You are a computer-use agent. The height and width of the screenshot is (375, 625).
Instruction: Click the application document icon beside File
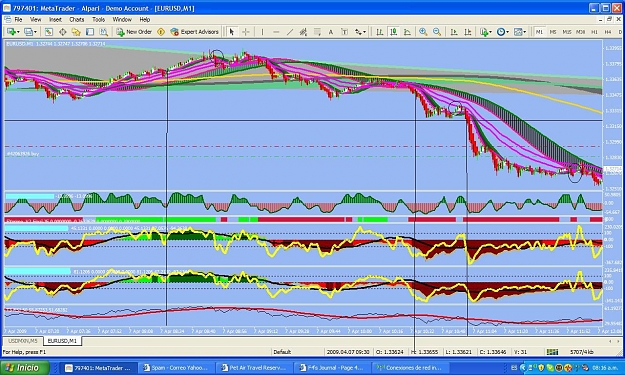point(7,20)
